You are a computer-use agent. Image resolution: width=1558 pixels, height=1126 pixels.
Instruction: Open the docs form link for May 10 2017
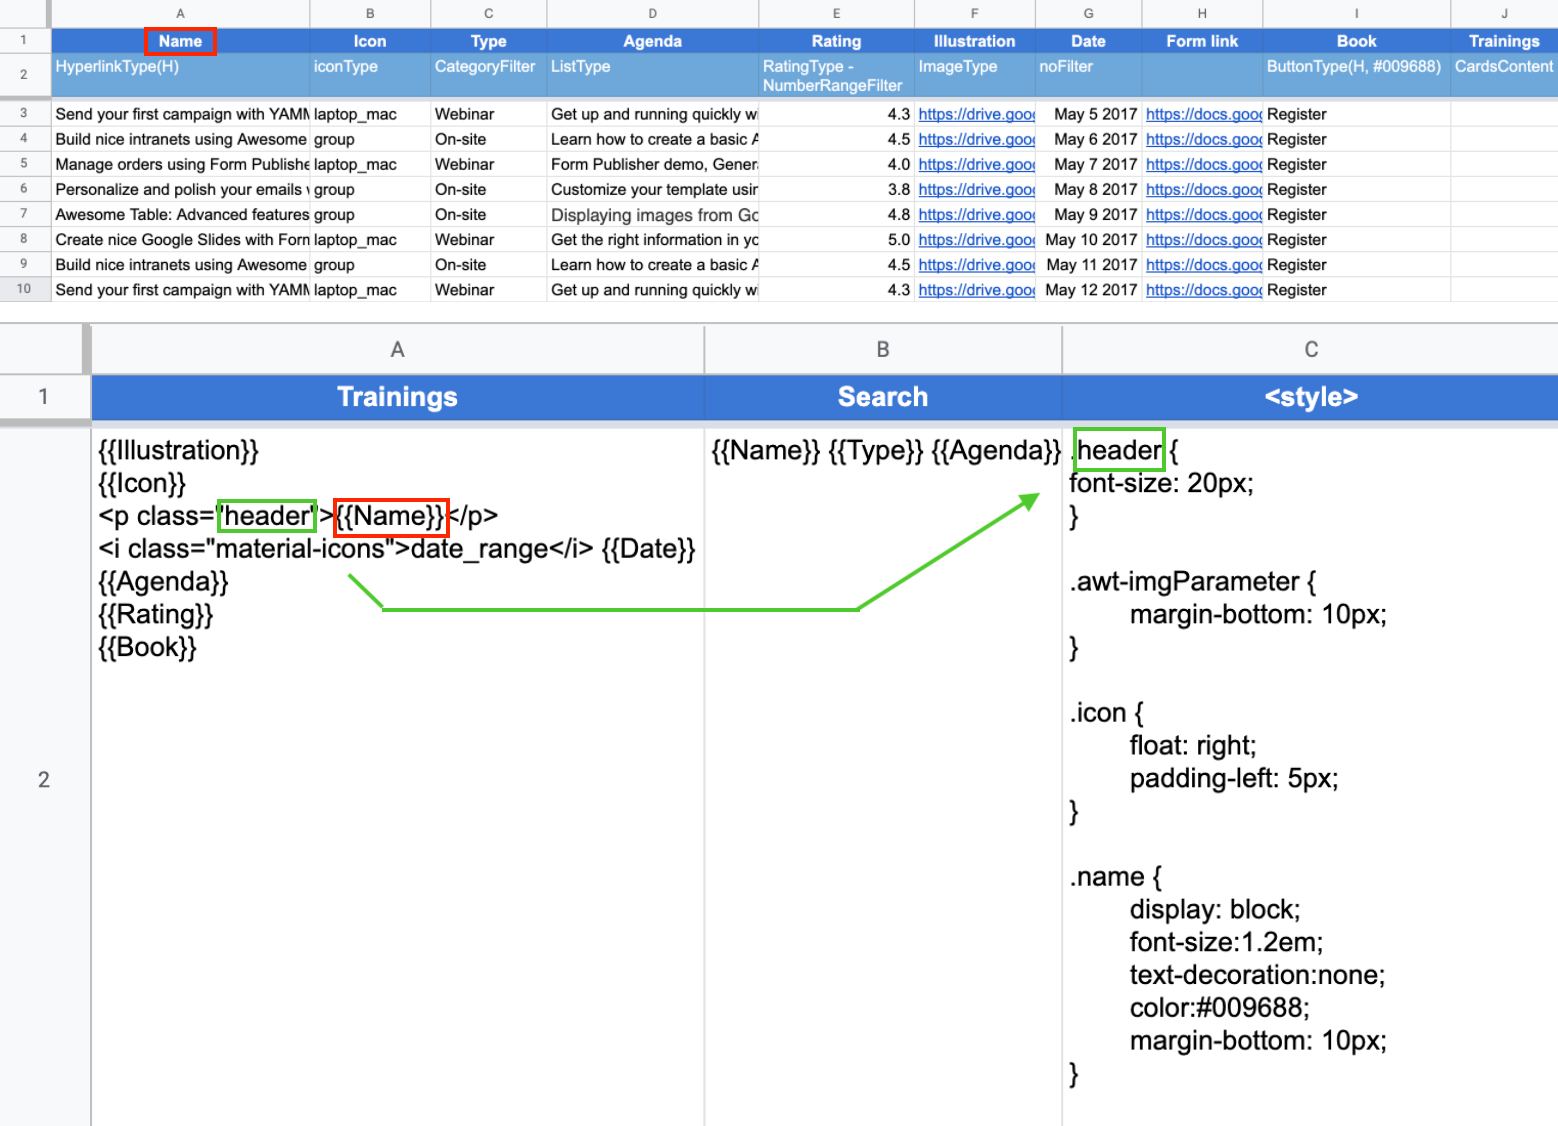(1204, 239)
